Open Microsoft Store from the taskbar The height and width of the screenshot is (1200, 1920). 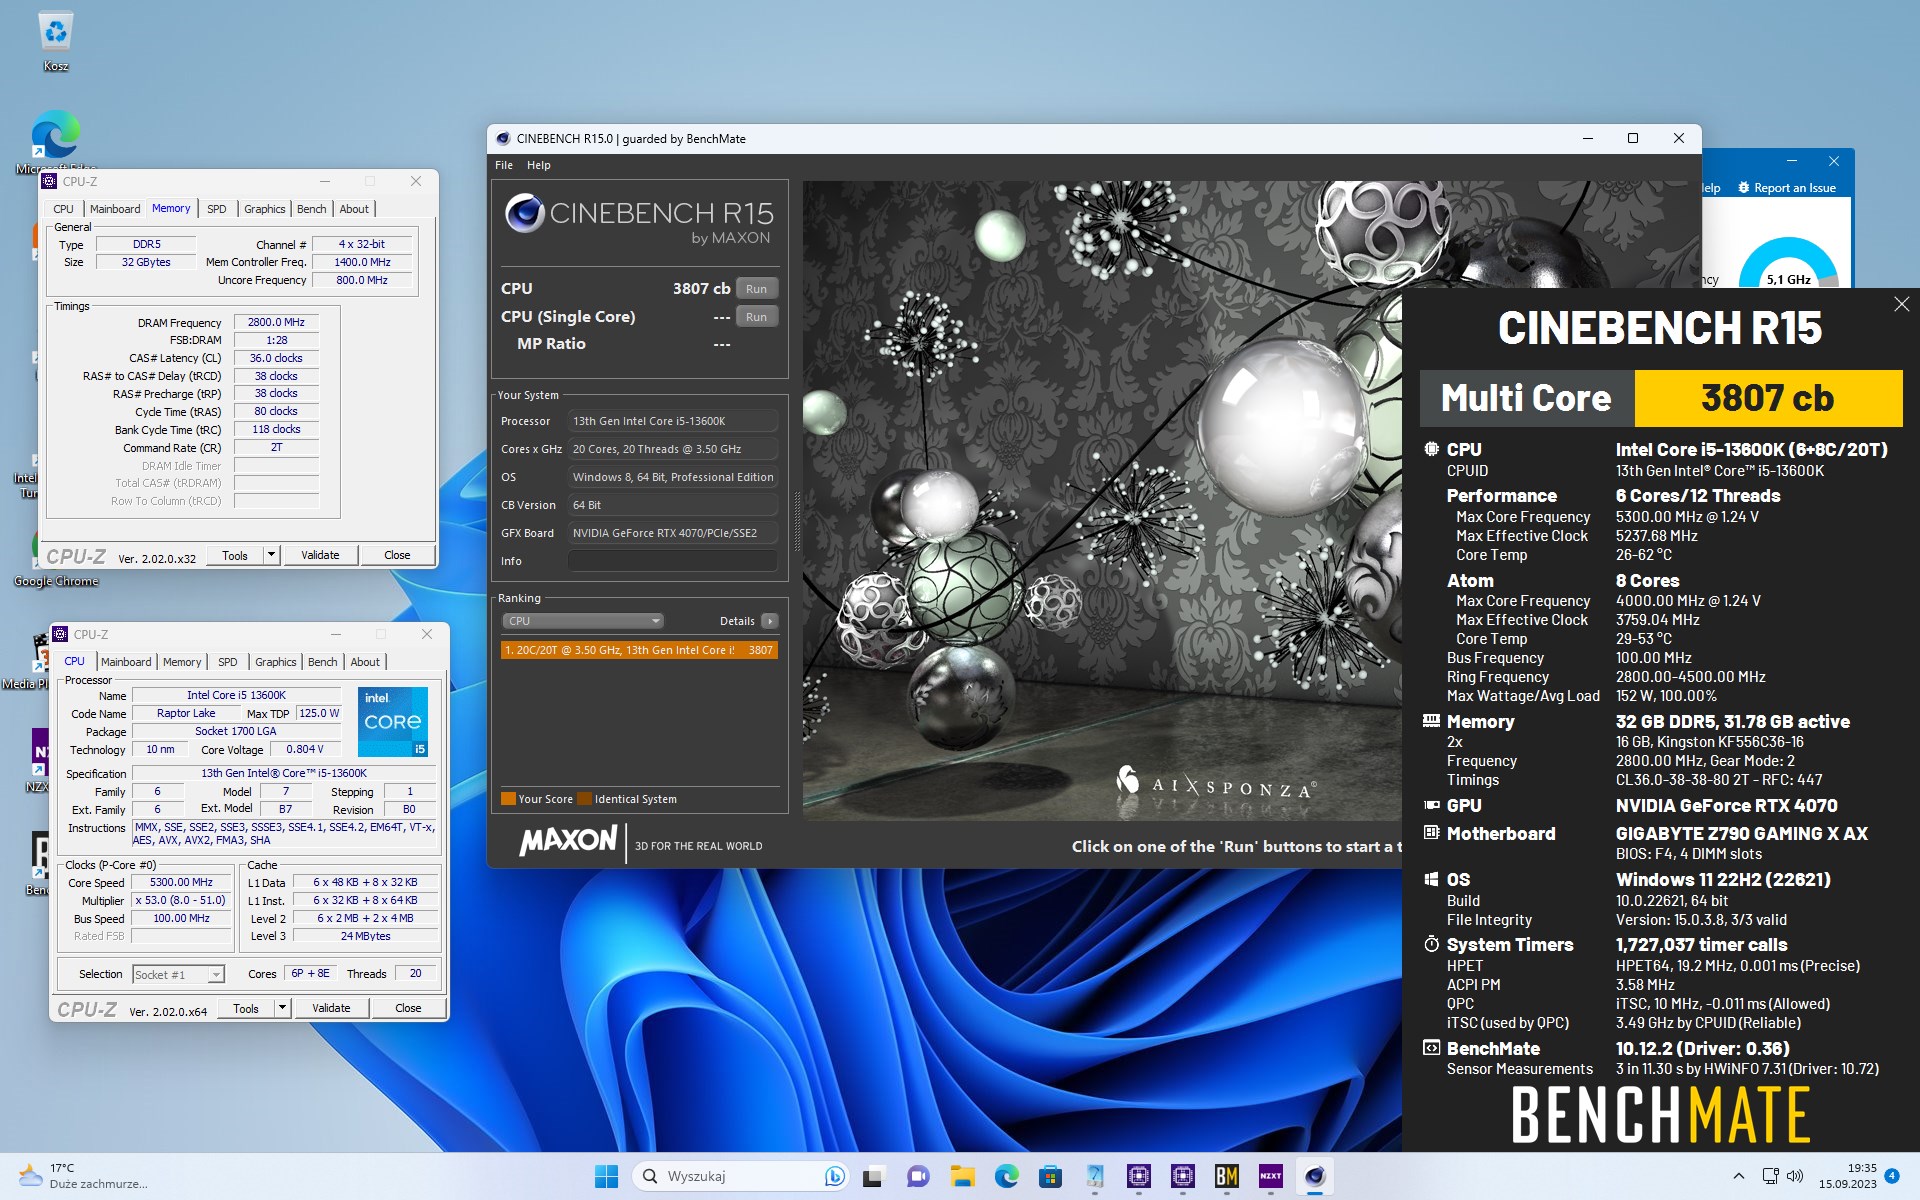(1050, 1176)
